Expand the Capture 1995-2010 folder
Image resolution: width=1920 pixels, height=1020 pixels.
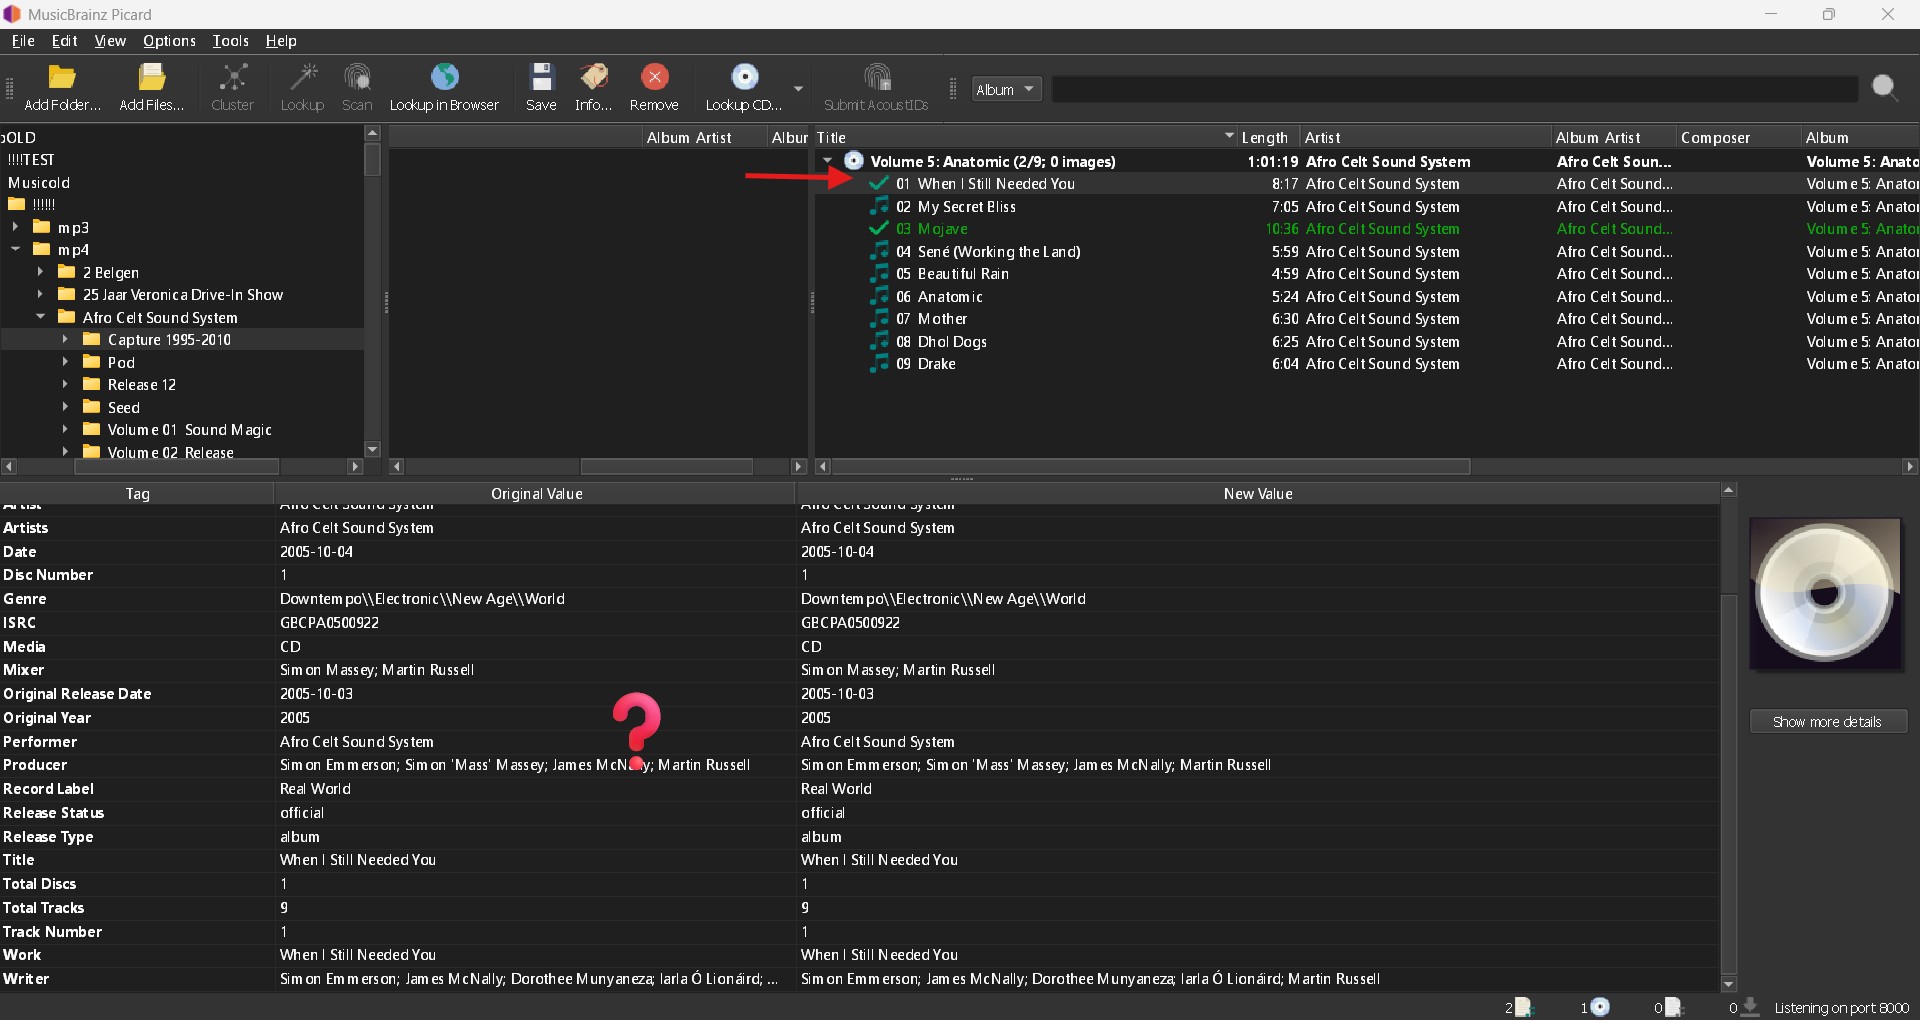pyautogui.click(x=66, y=339)
